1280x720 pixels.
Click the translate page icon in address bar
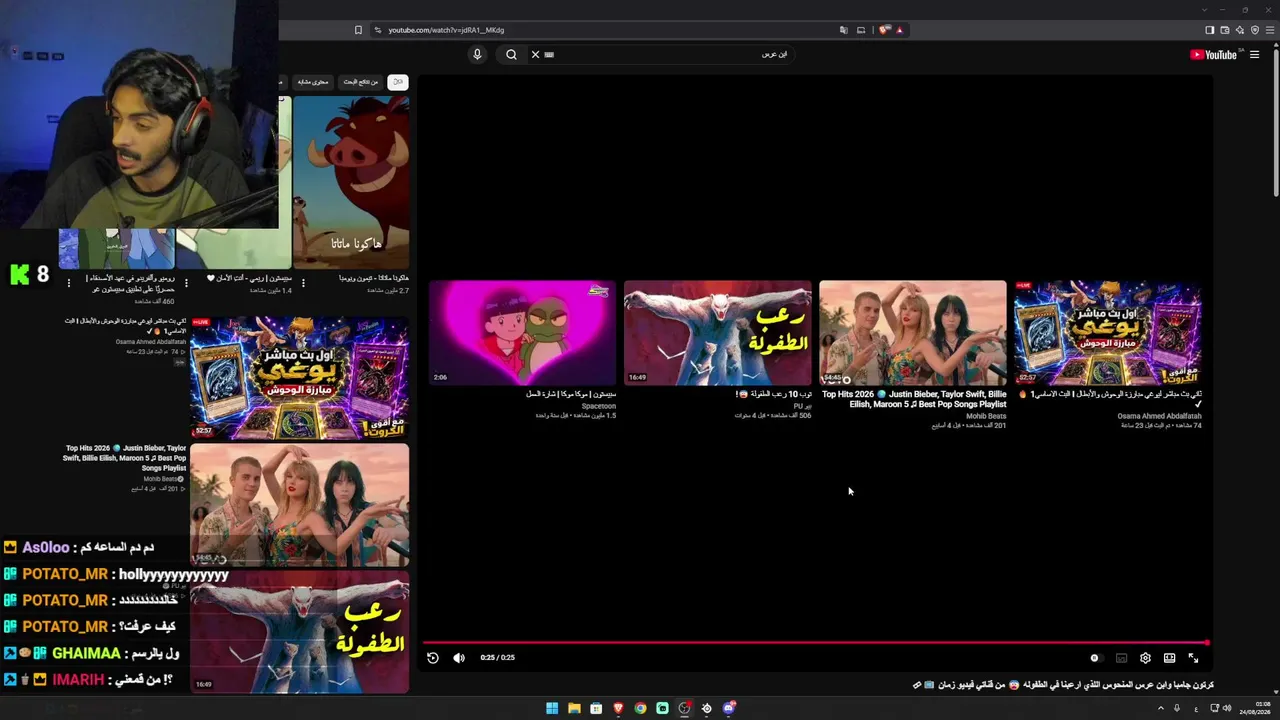844,30
